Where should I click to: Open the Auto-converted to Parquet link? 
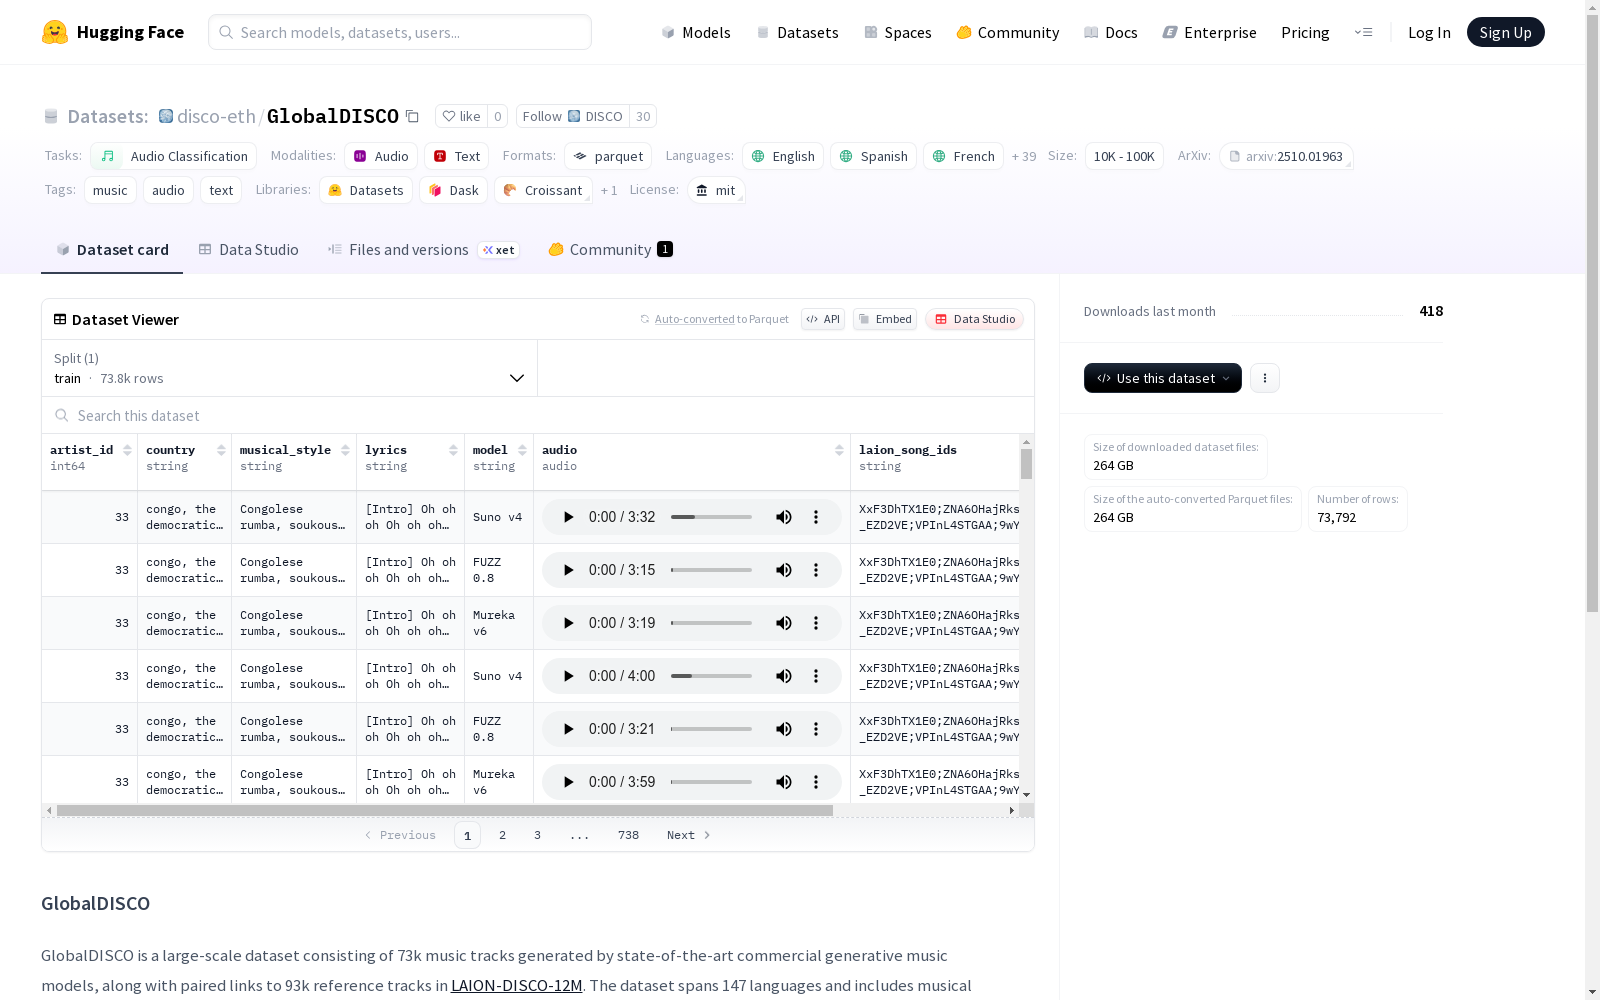click(x=714, y=319)
